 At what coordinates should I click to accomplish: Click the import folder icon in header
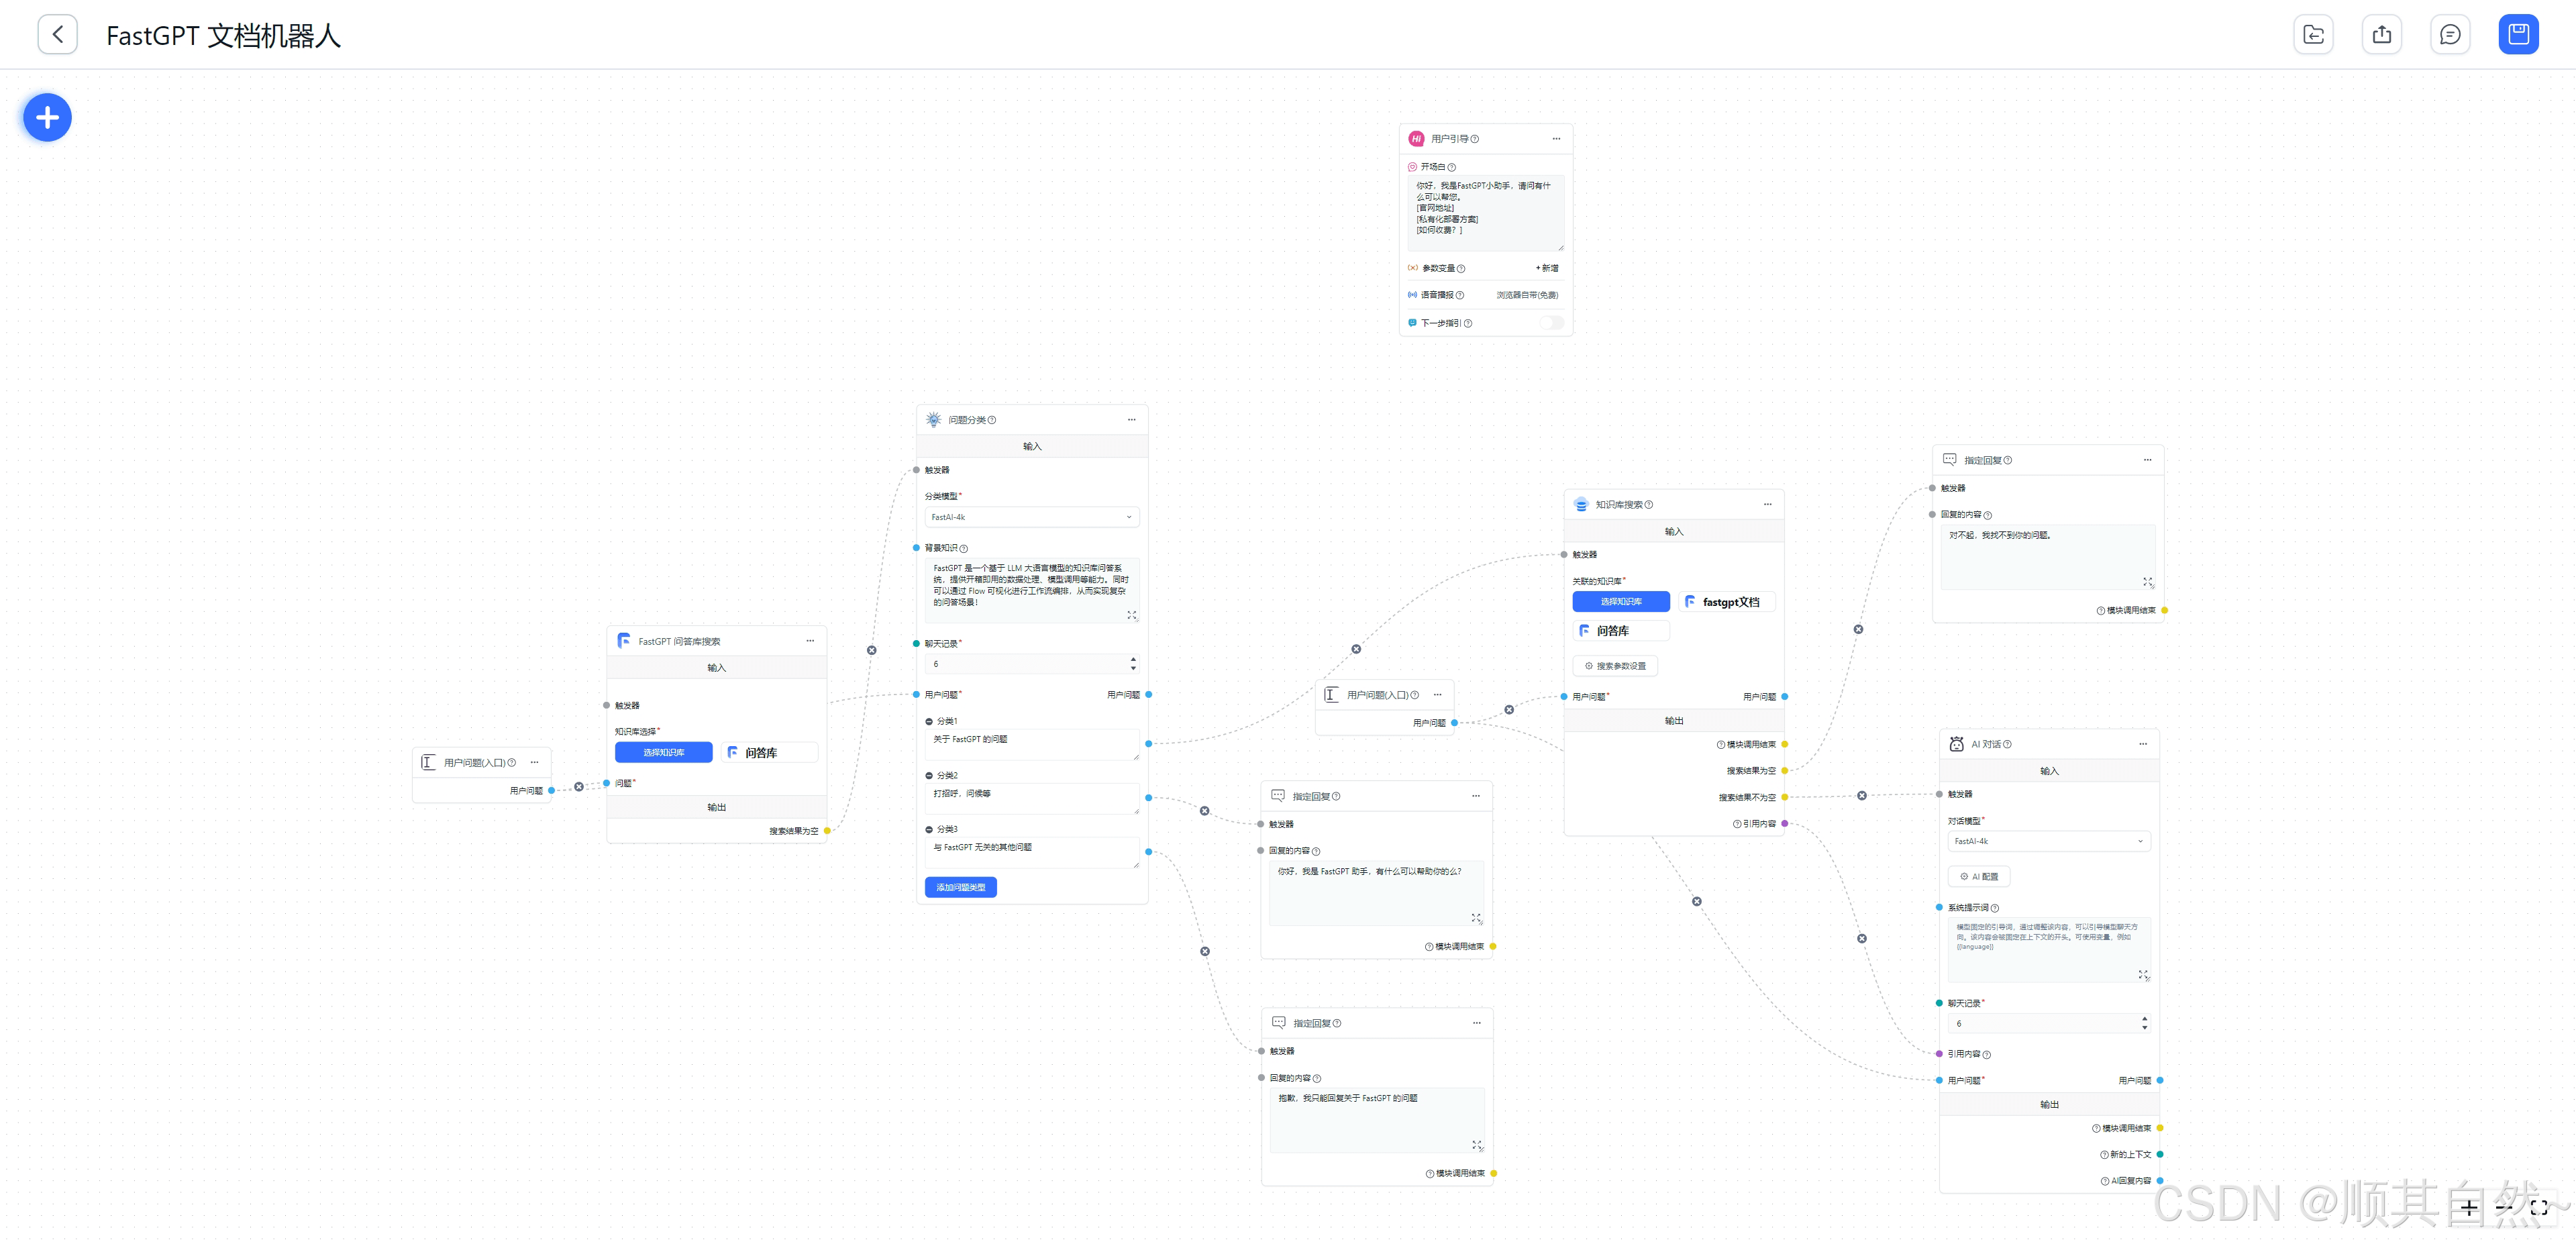[x=2313, y=35]
